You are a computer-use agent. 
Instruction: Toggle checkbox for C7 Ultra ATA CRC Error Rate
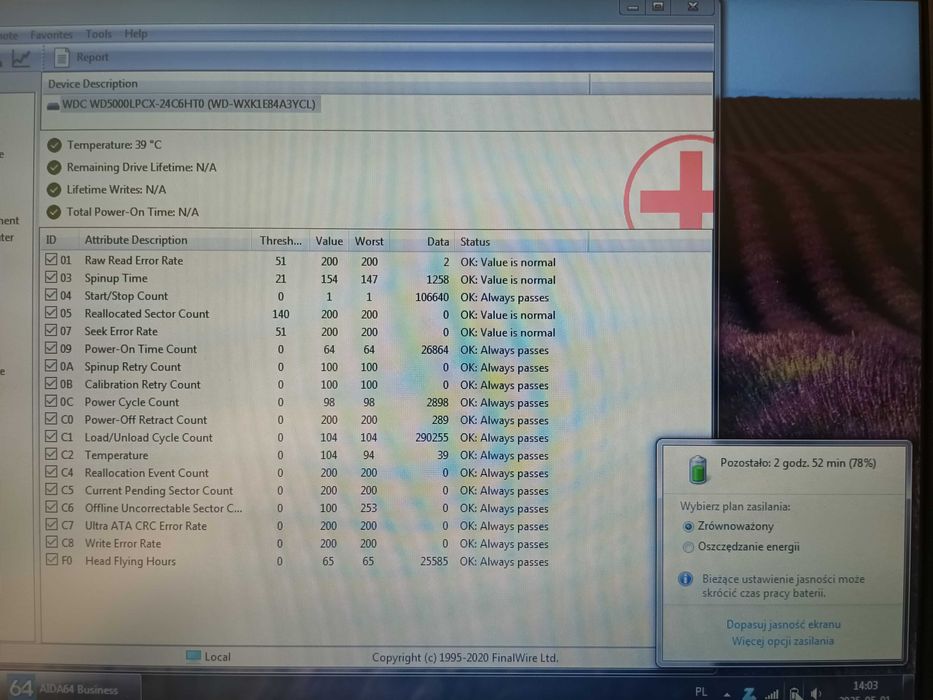point(51,524)
